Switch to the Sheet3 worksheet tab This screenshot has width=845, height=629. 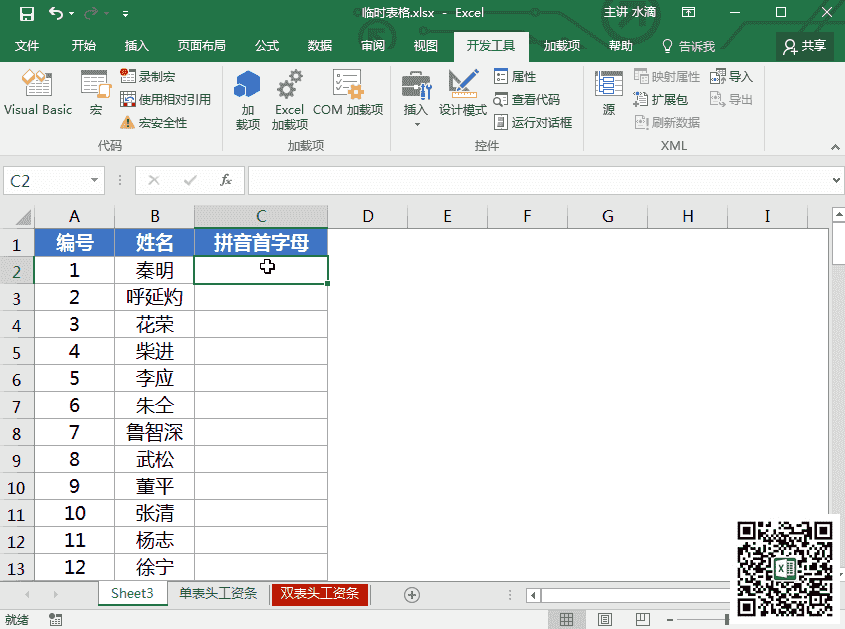133,593
